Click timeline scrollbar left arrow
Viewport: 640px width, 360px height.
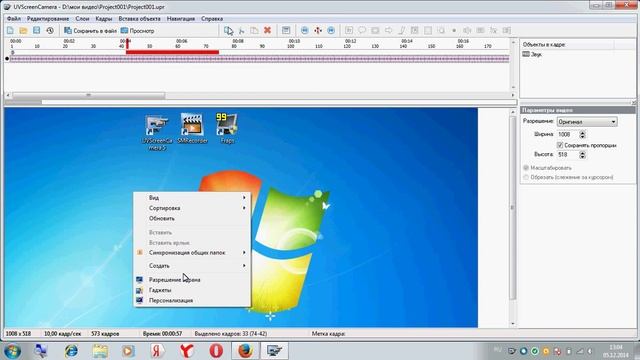[x=8, y=95]
